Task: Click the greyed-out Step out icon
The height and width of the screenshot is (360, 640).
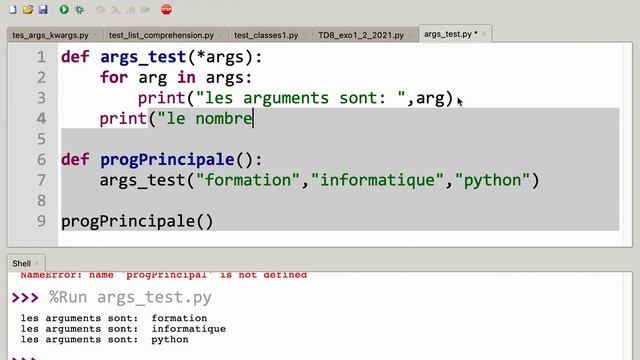Action: pos(131,9)
